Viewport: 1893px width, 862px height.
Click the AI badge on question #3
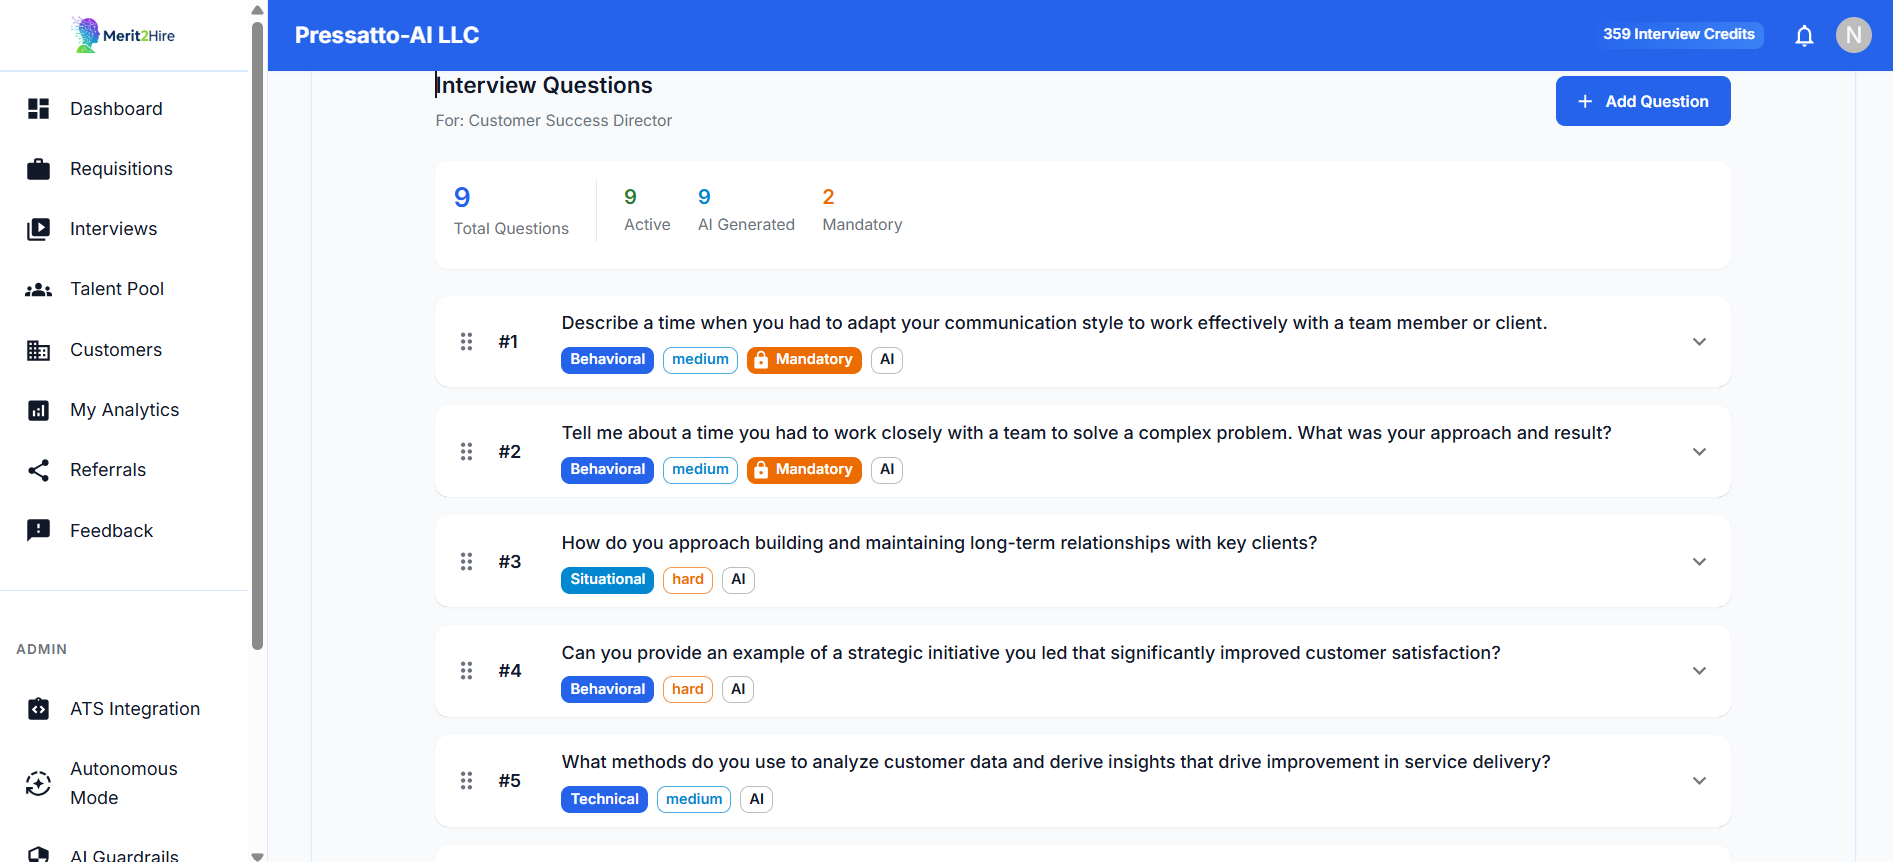tap(738, 579)
